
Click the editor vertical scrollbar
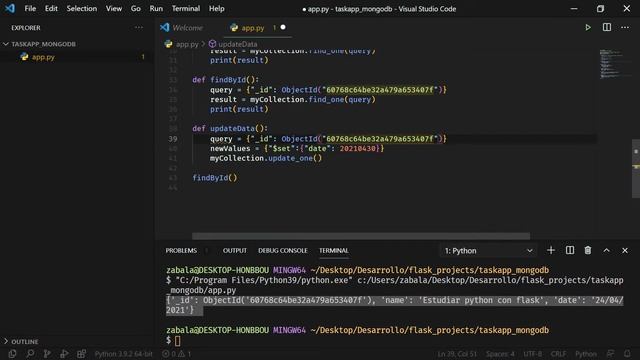(x=636, y=169)
